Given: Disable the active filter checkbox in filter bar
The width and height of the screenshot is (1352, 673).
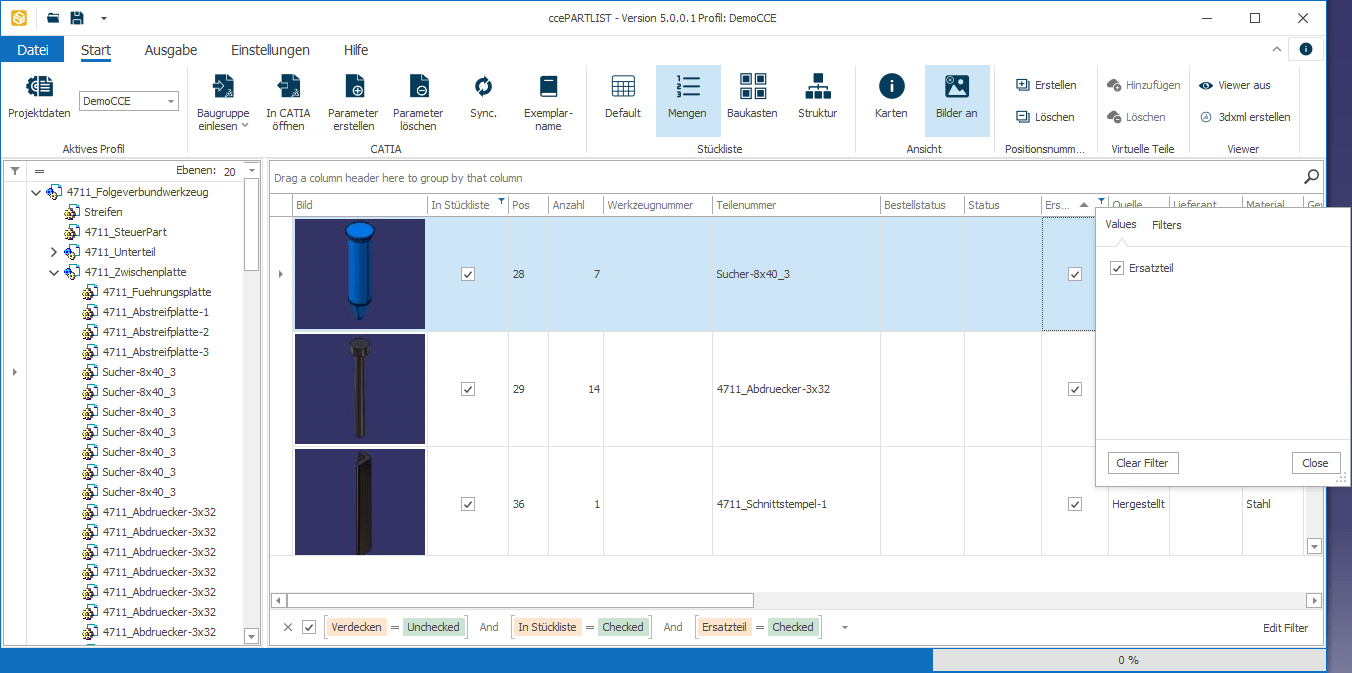Looking at the screenshot, I should click(x=309, y=627).
